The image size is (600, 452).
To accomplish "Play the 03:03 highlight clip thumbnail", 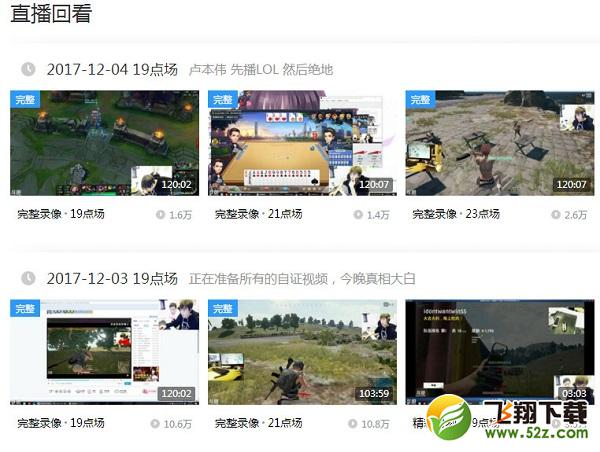I will click(x=500, y=352).
